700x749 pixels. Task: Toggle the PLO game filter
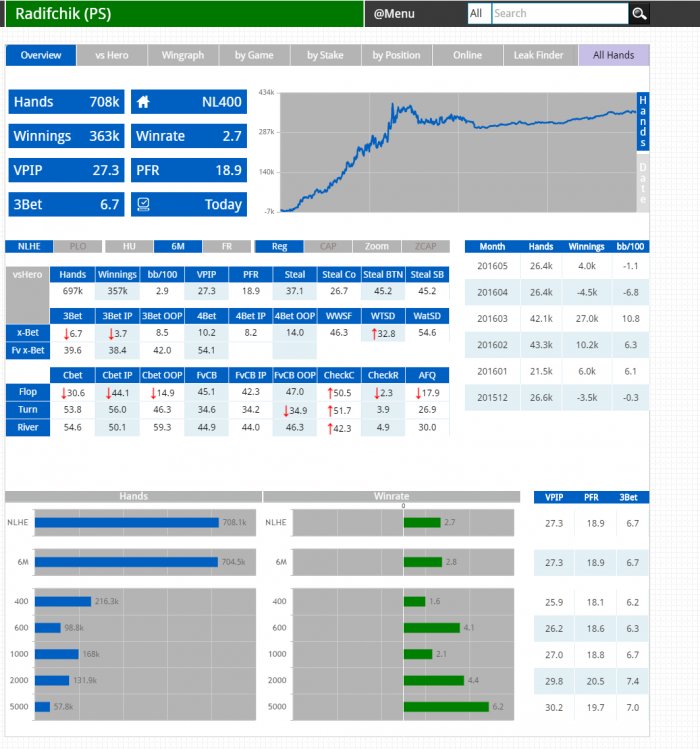(78, 246)
